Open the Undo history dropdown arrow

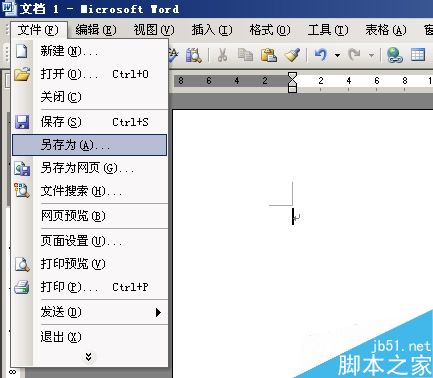pos(338,55)
